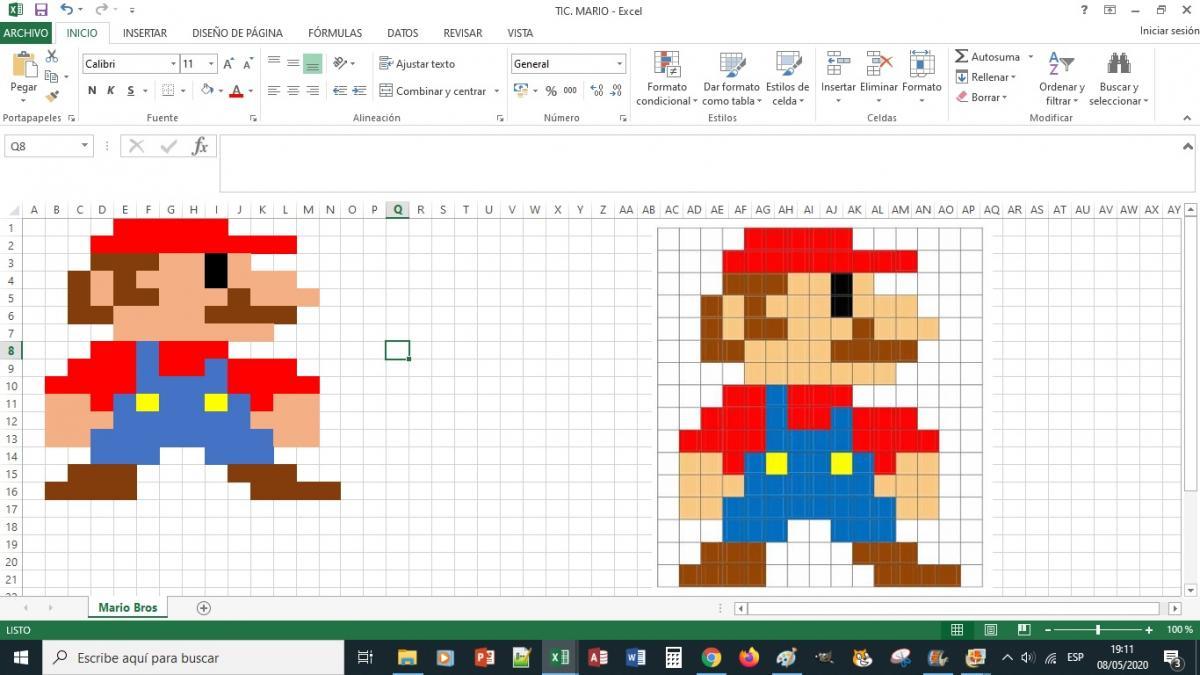Click the text orientation icon
Viewport: 1200px width, 675px height.
[340, 63]
